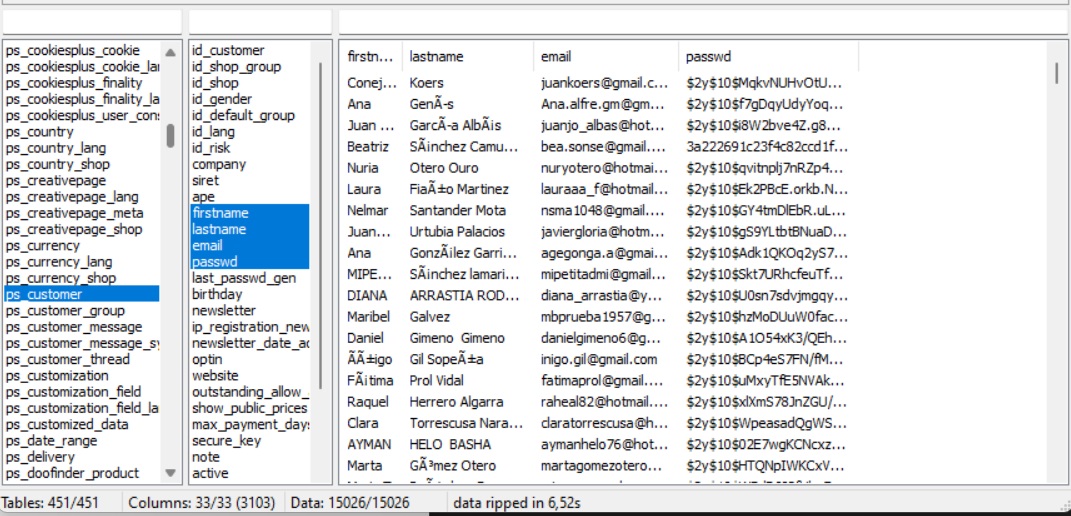This screenshot has height=516, width=1071.
Task: Select the ps_customer table
Action: (81, 294)
